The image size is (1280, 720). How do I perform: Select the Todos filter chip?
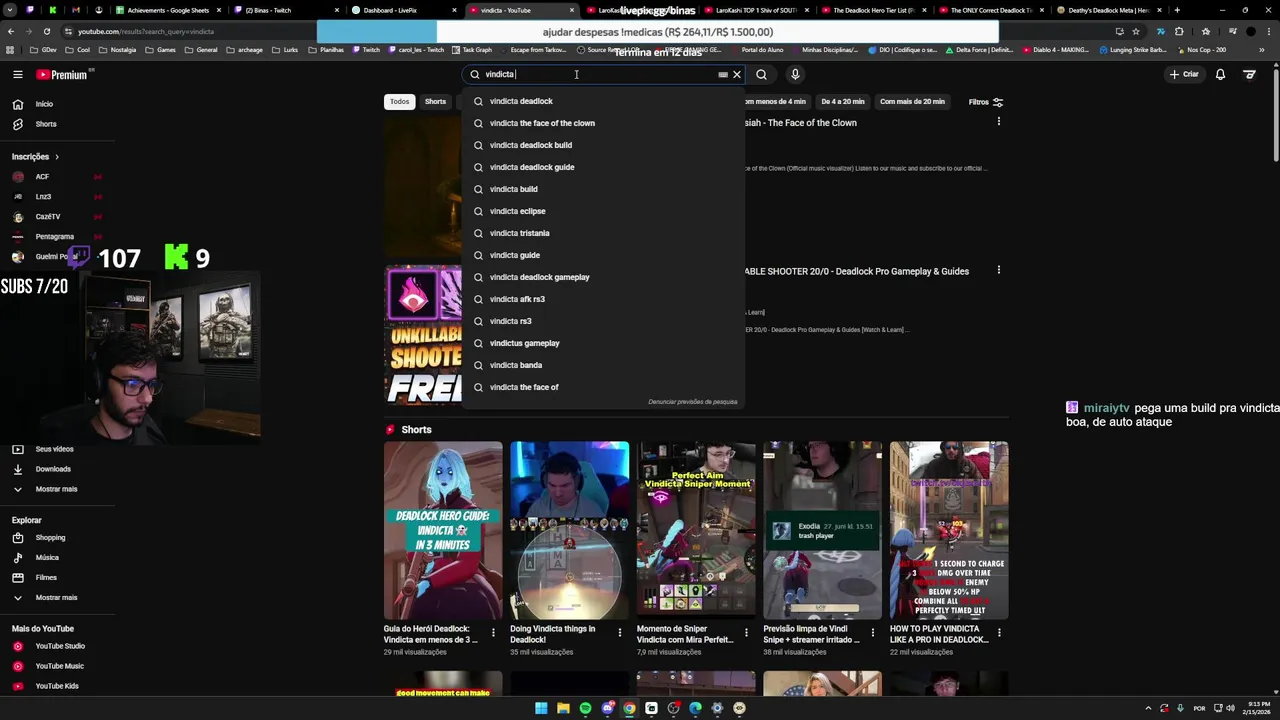tap(399, 102)
